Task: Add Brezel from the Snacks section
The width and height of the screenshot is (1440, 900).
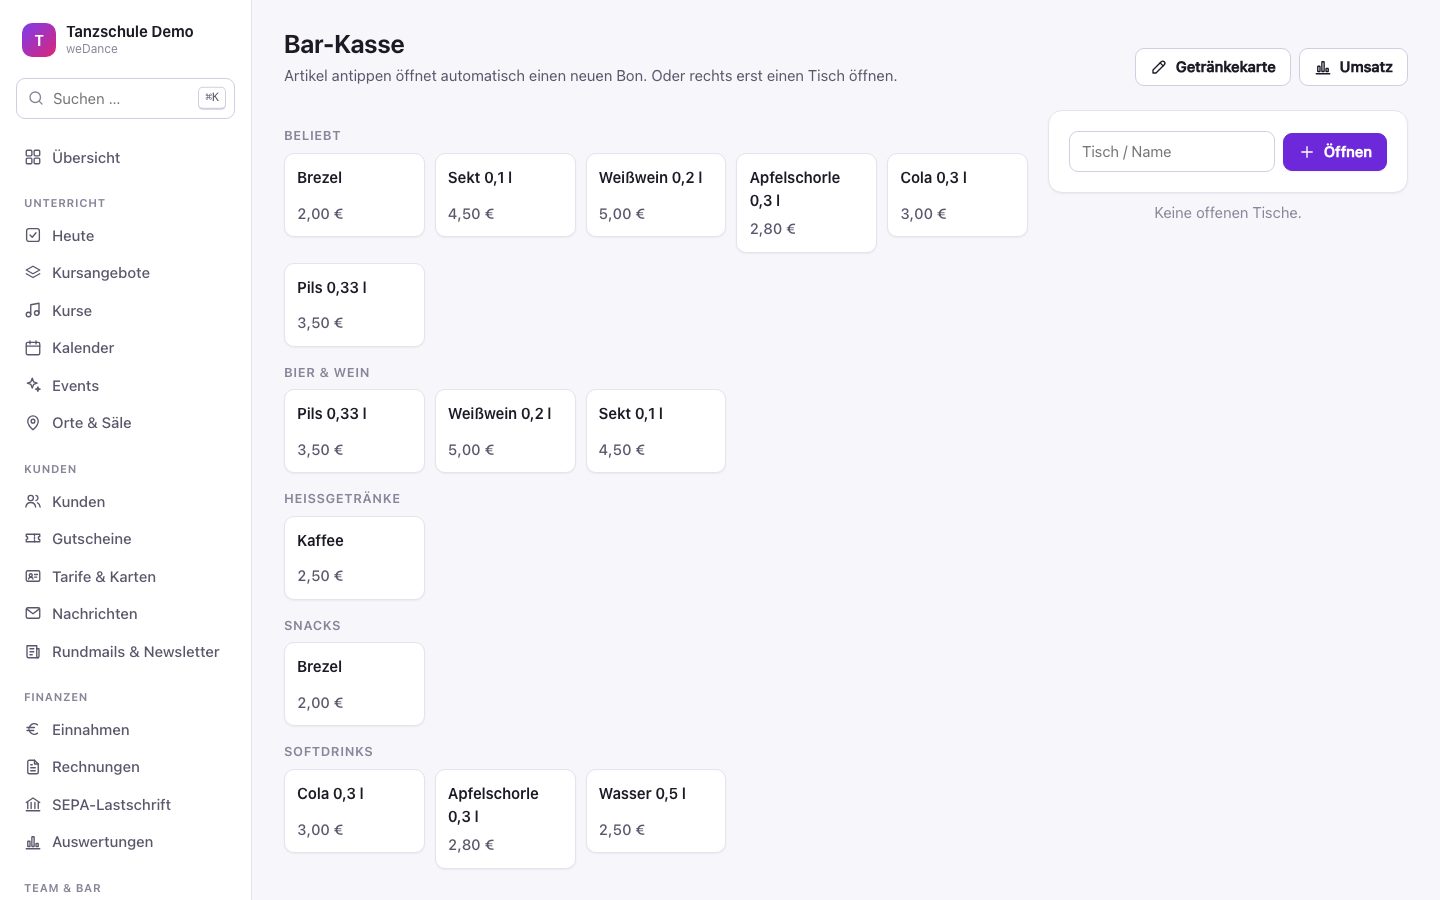Action: coord(354,684)
